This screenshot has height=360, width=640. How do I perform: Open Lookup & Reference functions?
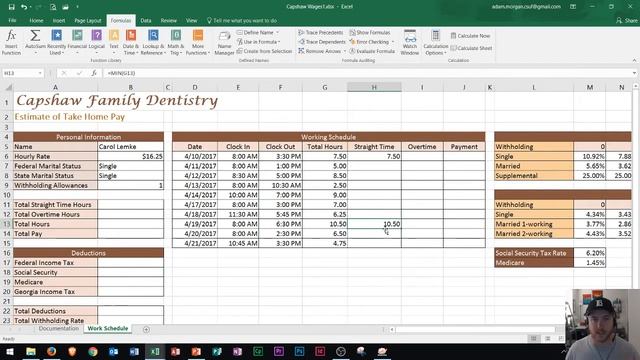[x=153, y=42]
